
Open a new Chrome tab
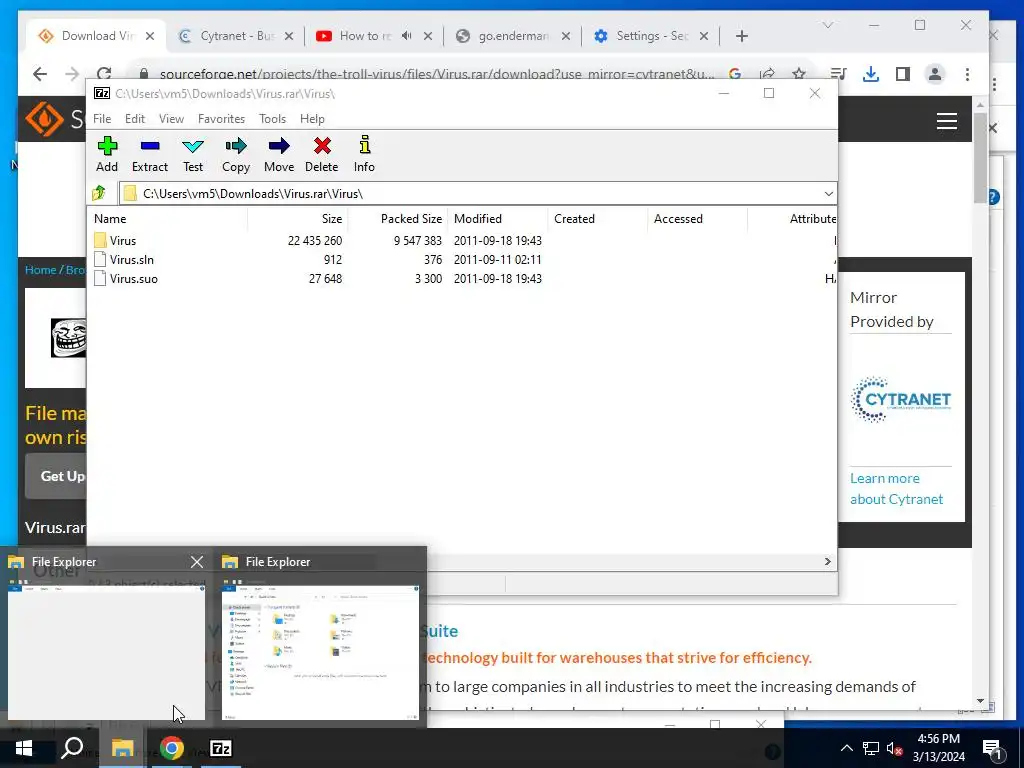pyautogui.click(x=741, y=36)
